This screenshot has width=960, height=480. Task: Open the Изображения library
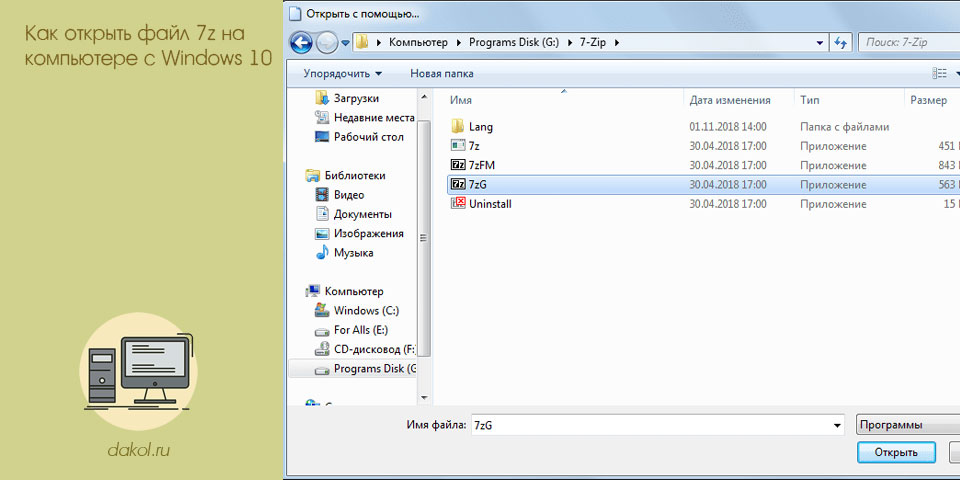tap(369, 233)
